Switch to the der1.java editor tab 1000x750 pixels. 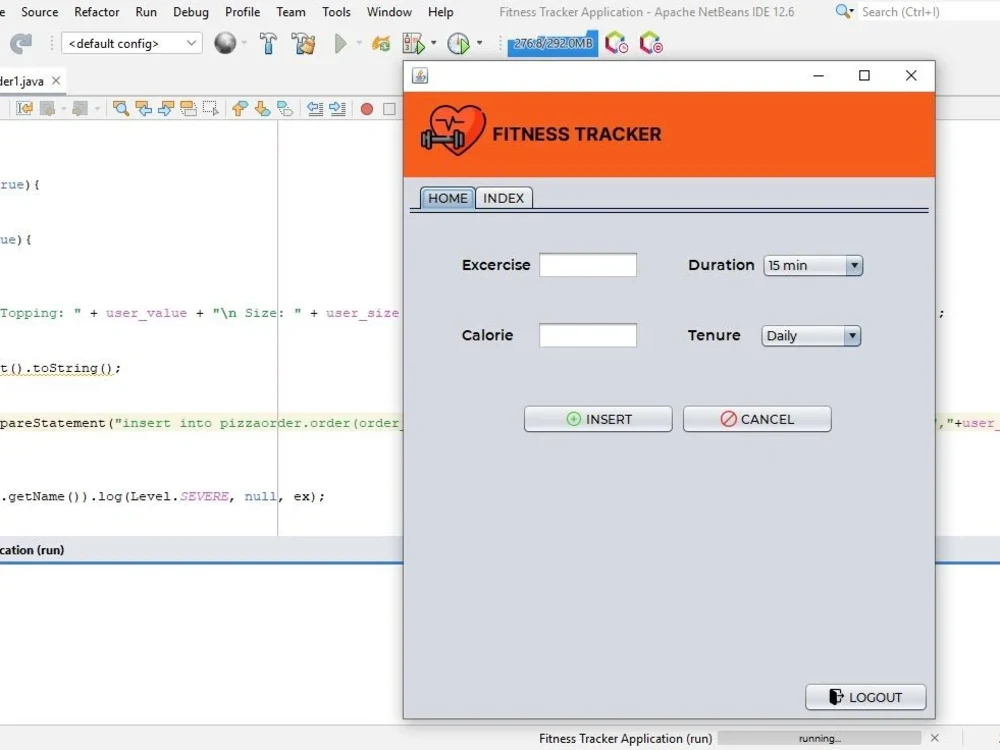pos(22,81)
